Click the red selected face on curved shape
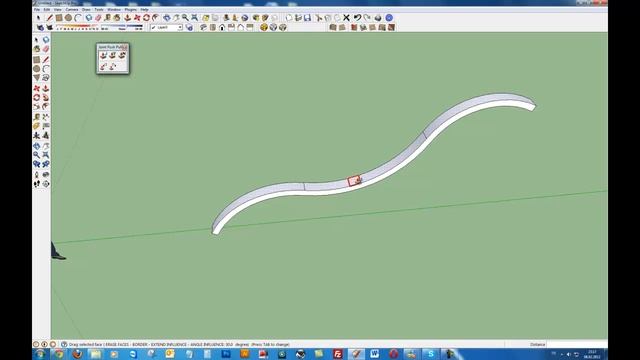 354,181
